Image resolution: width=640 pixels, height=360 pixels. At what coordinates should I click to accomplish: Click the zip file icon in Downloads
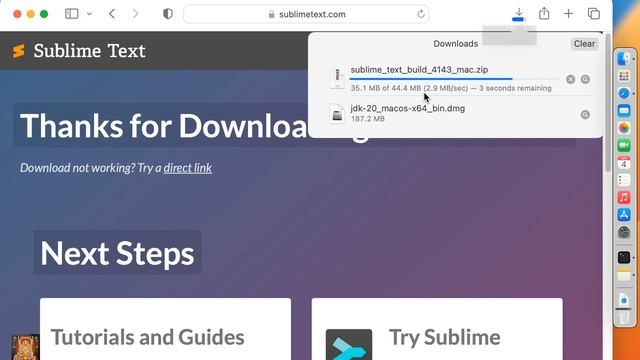[337, 78]
